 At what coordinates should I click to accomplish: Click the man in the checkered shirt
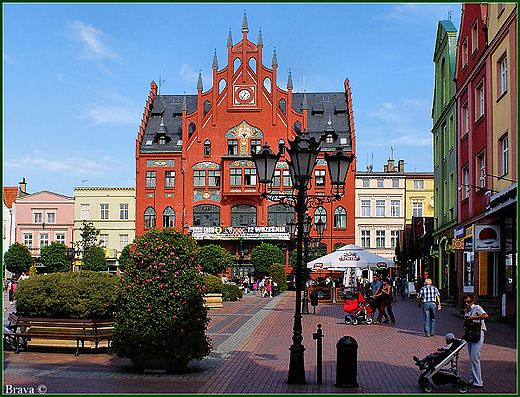coord(429,307)
